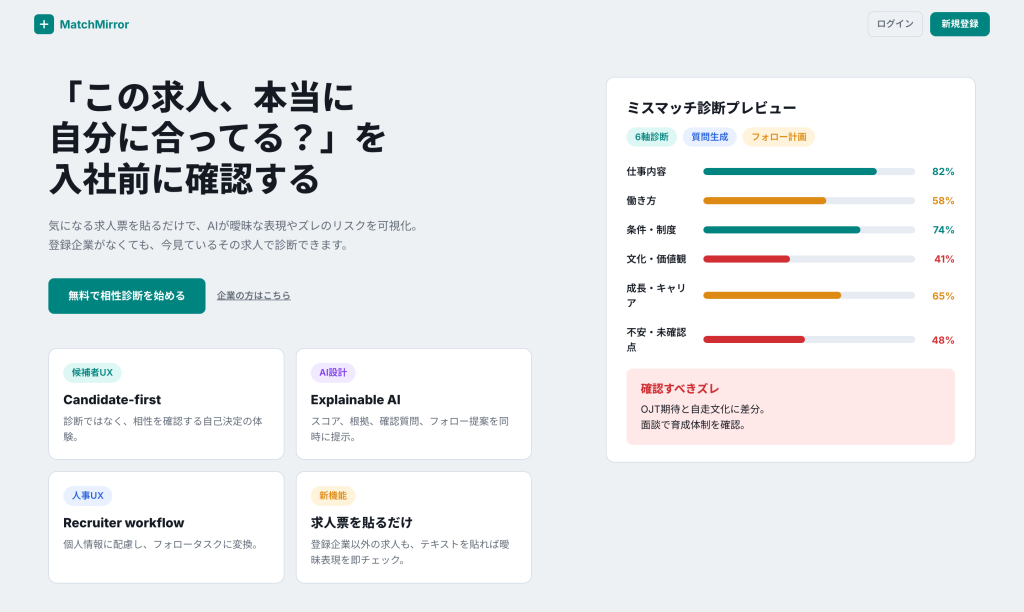The image size is (1024, 612).
Task: Click the MatchMirror brand name
Action: (94, 24)
